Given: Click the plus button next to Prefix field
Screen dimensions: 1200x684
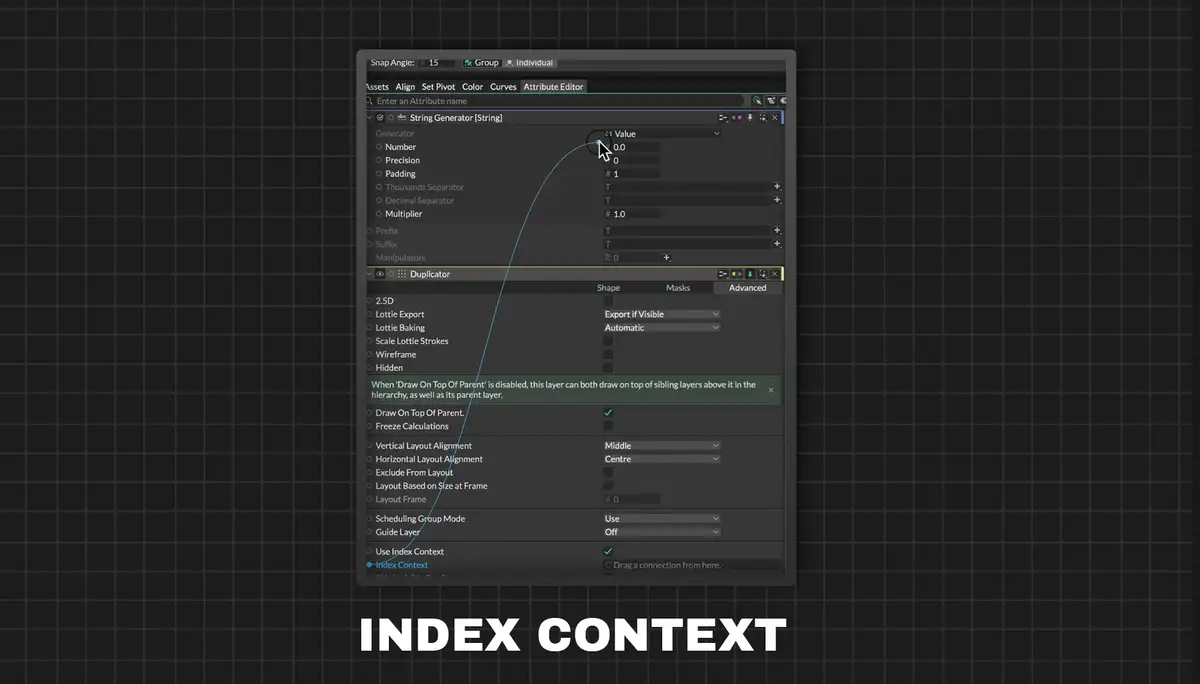Looking at the screenshot, I should (x=777, y=230).
